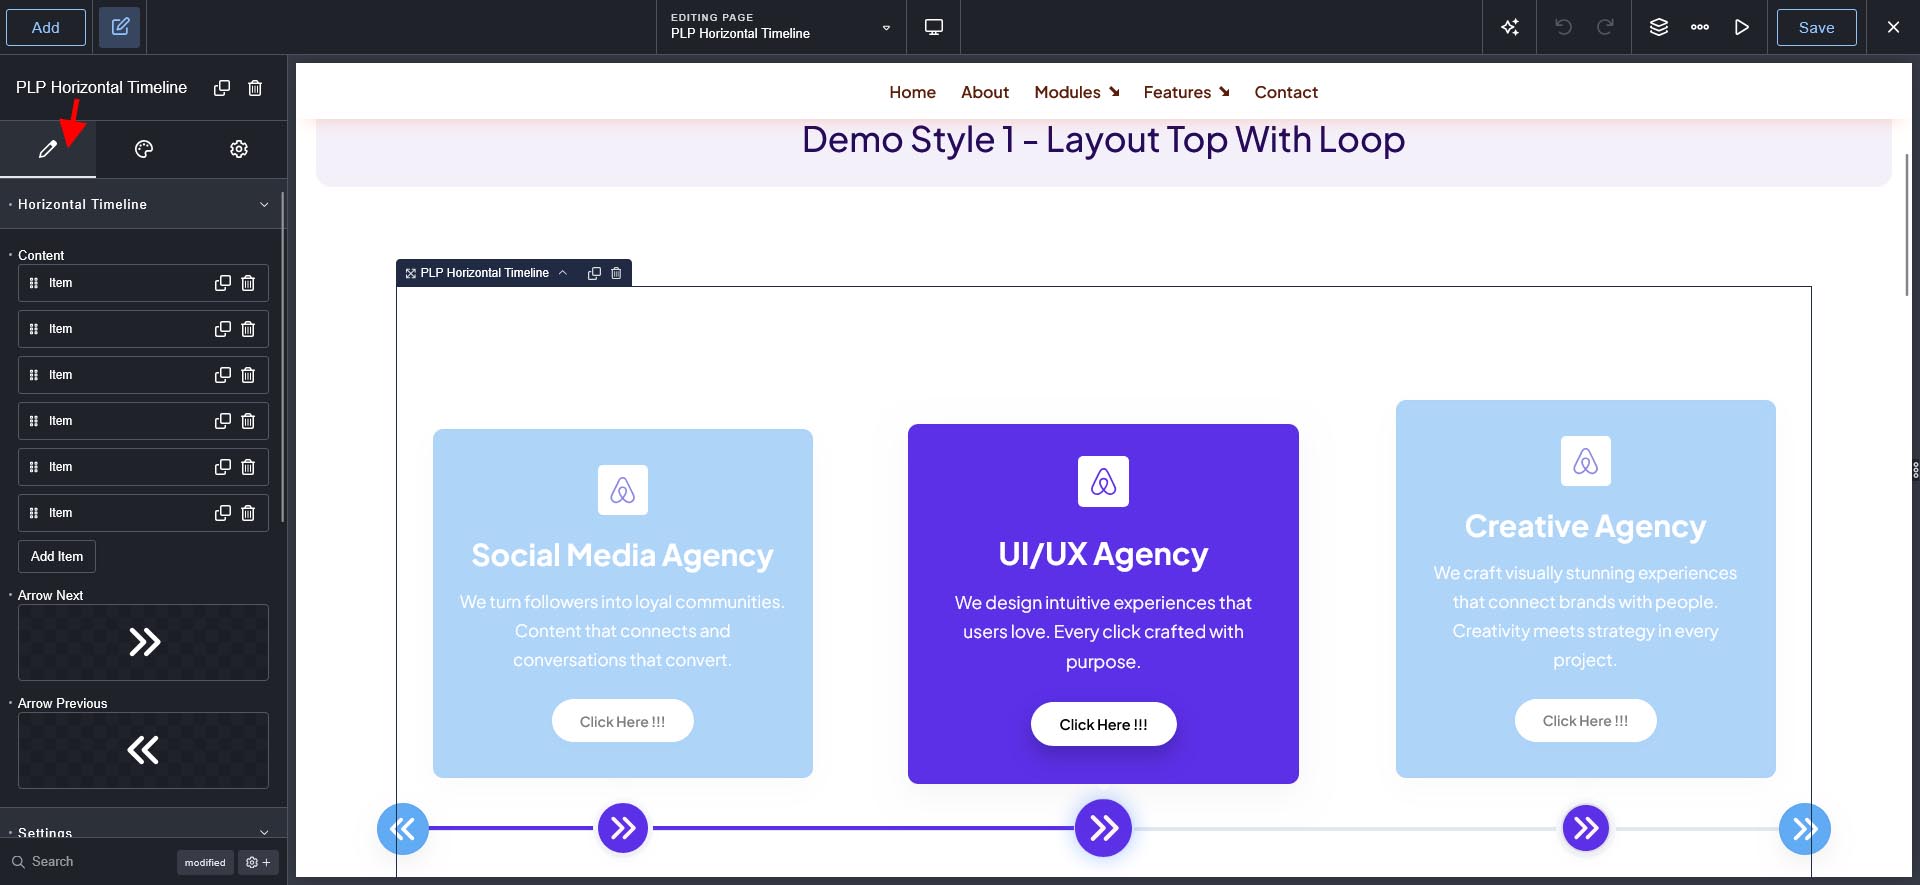
Task: Open the Contact nav link
Action: pyautogui.click(x=1286, y=92)
